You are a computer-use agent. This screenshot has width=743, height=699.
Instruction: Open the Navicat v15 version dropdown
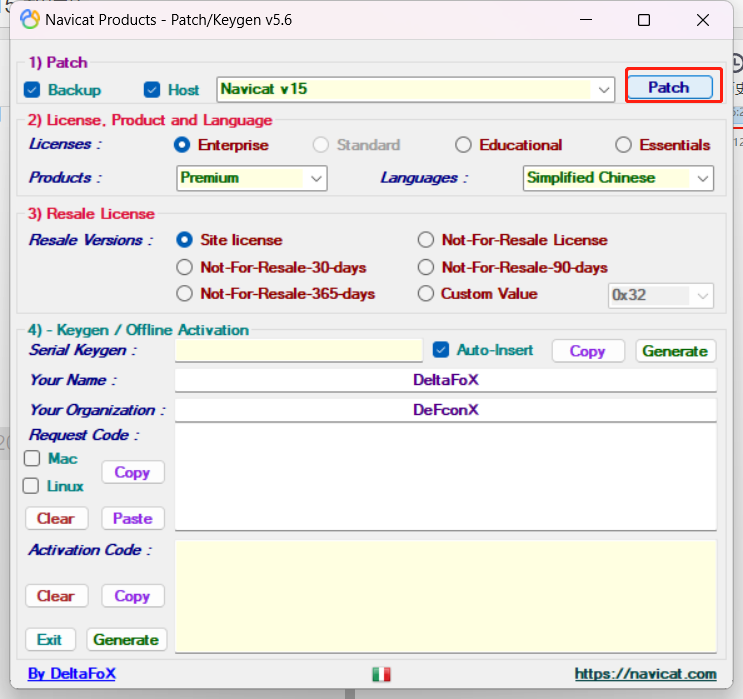tap(604, 90)
